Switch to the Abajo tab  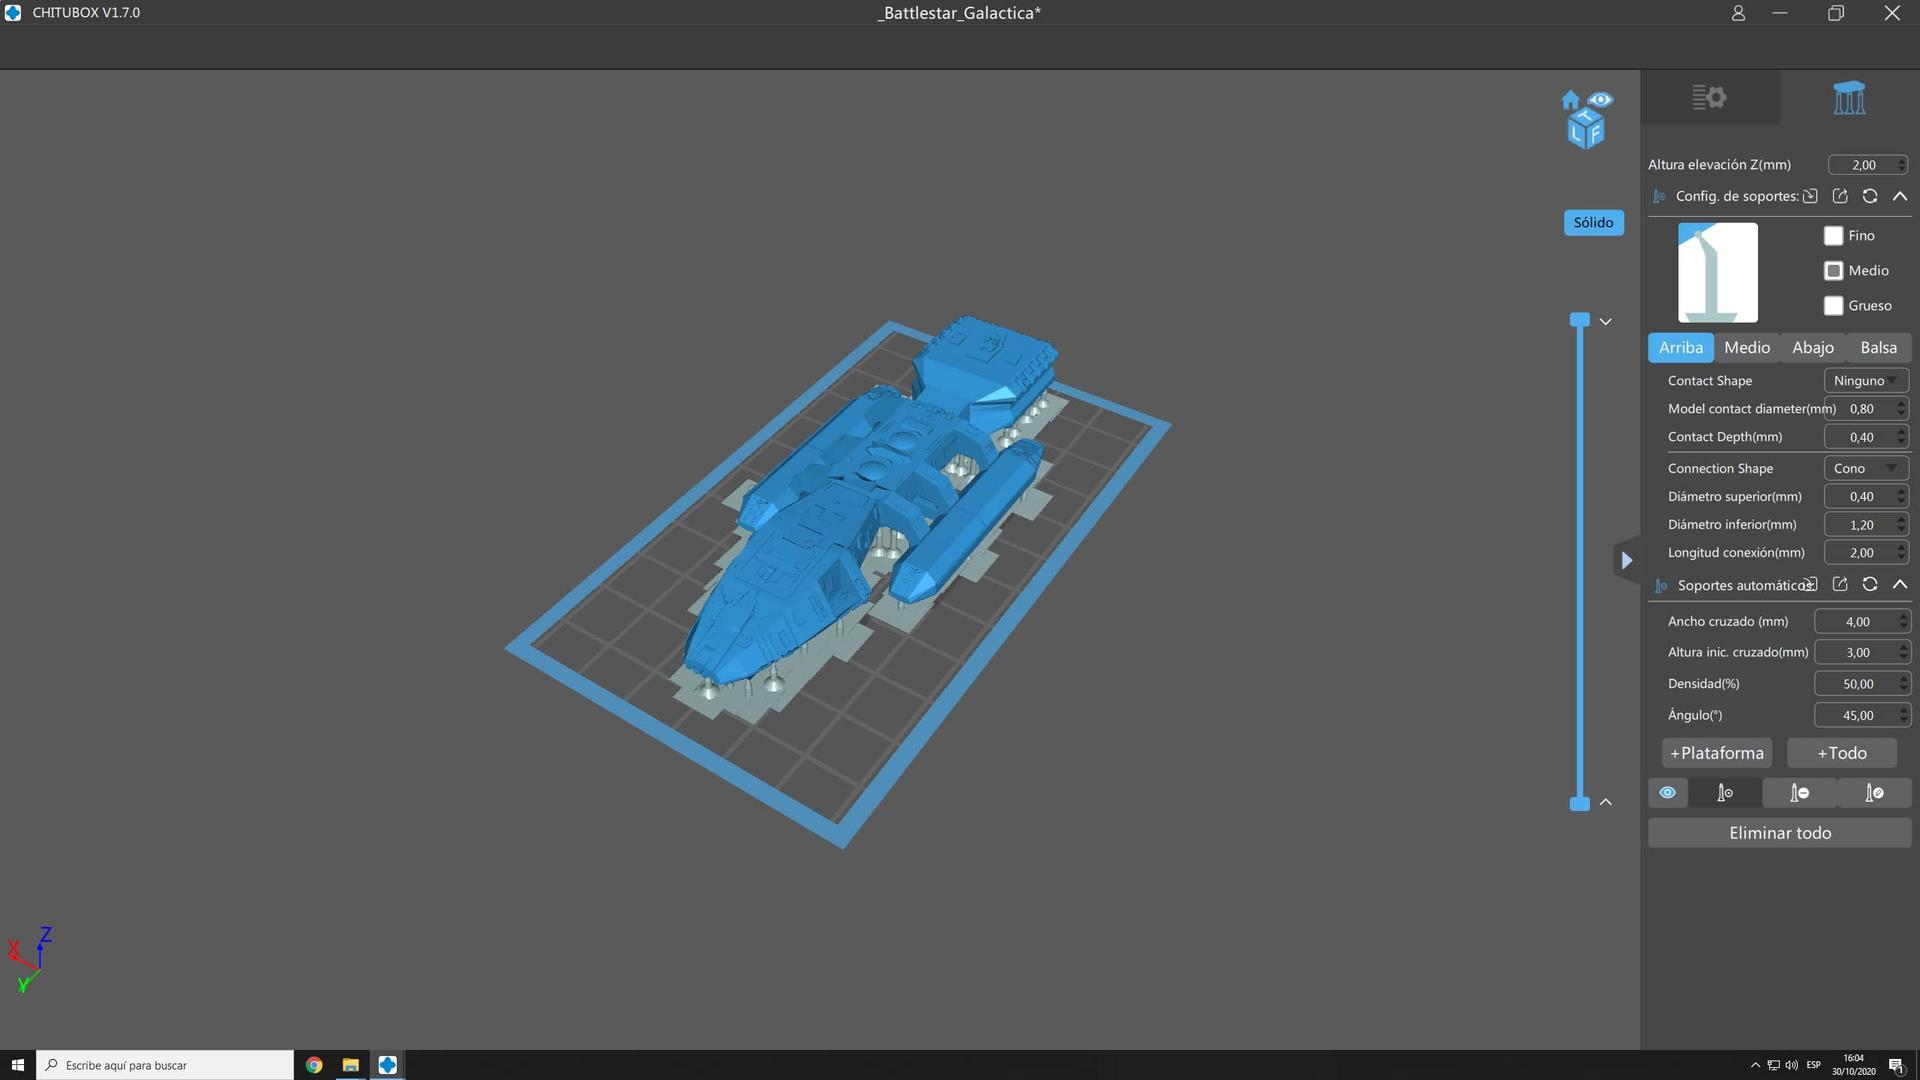pos(1812,348)
